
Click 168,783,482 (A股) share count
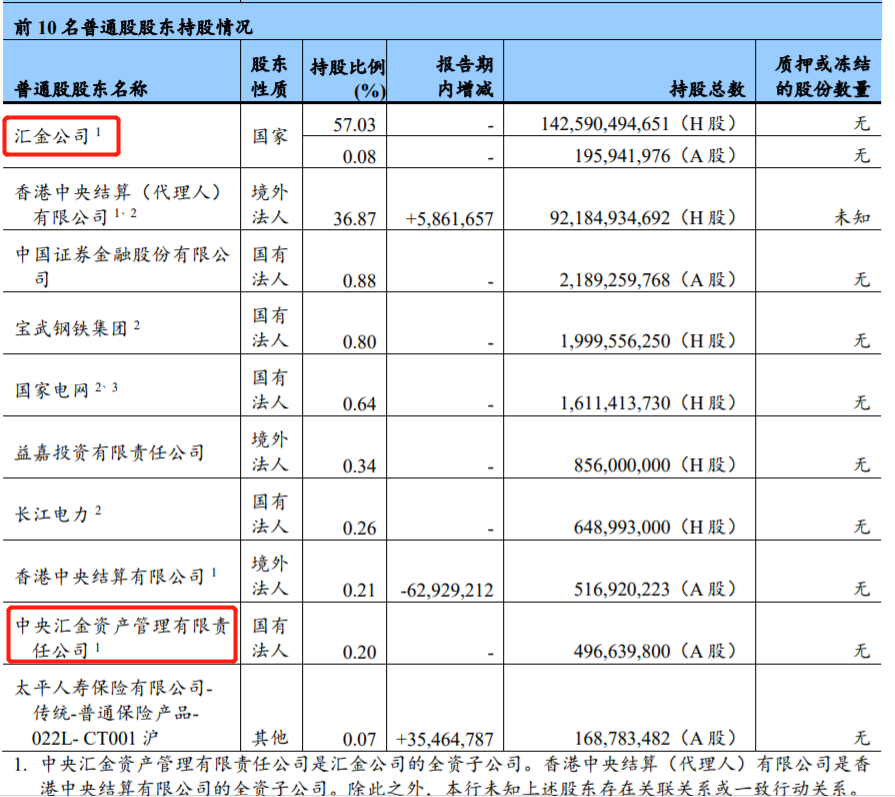coord(655,739)
